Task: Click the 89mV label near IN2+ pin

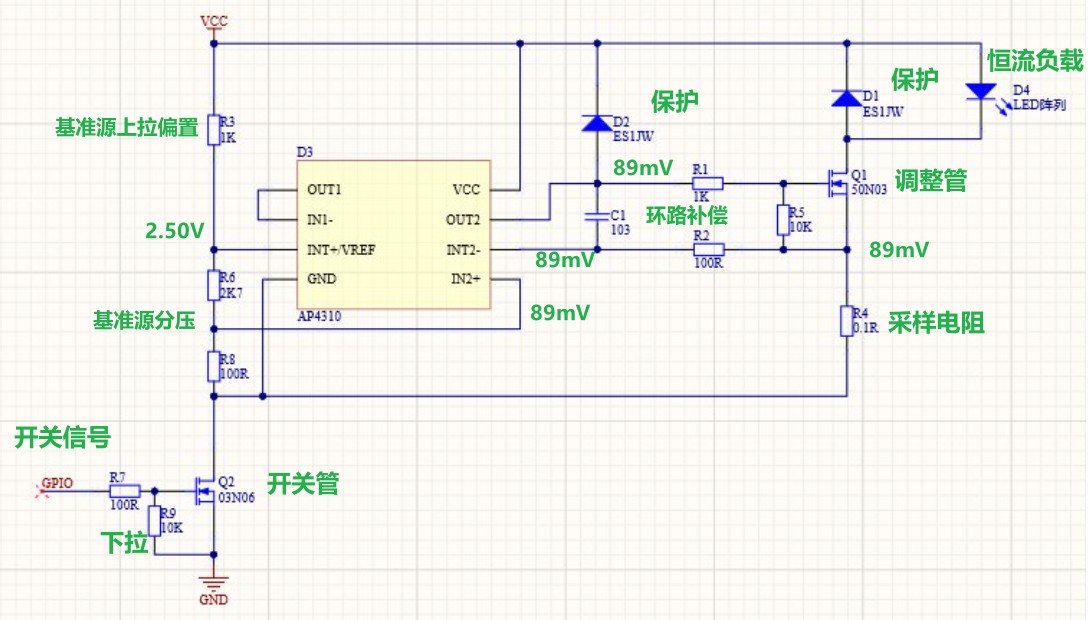Action: pyautogui.click(x=560, y=313)
